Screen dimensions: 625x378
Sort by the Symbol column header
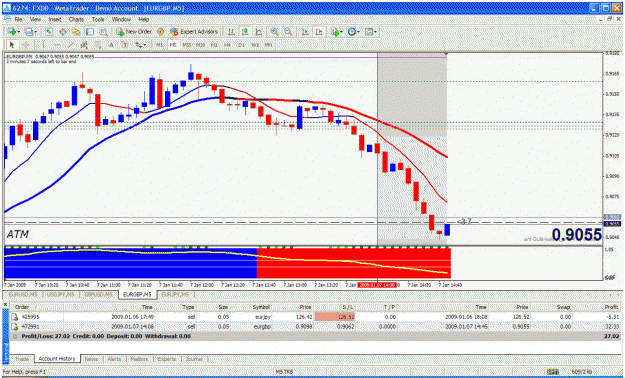pos(261,307)
